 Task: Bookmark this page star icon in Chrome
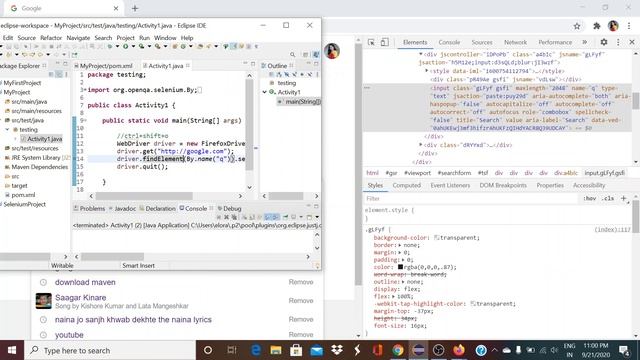(x=577, y=26)
